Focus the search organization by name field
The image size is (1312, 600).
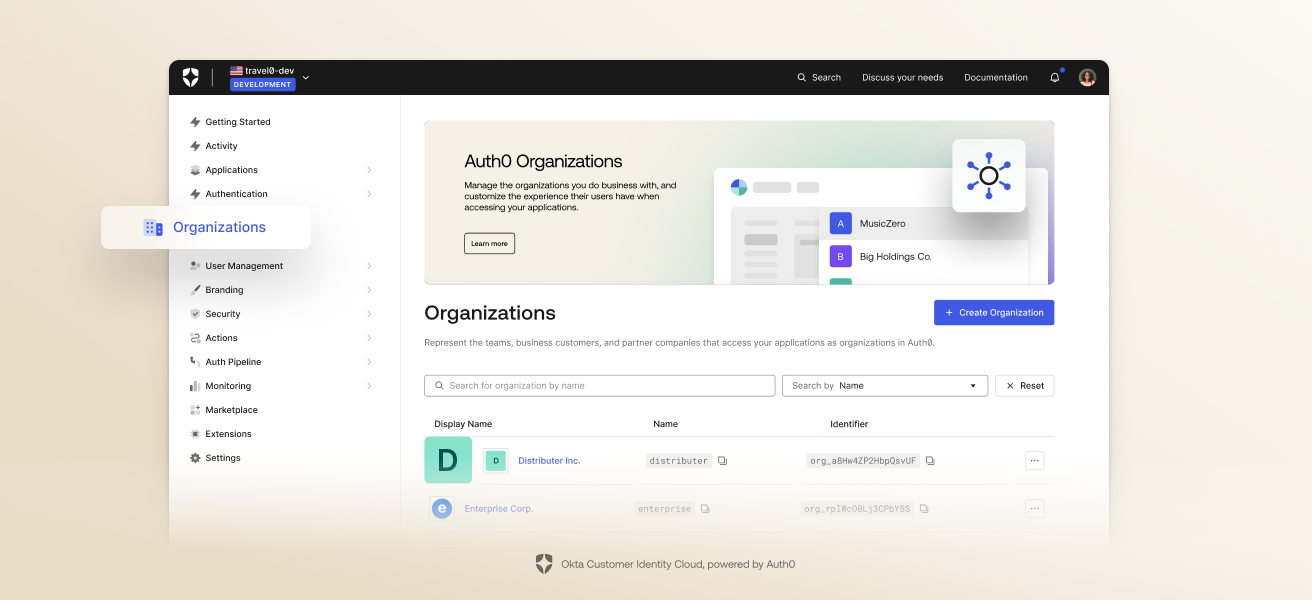click(600, 386)
